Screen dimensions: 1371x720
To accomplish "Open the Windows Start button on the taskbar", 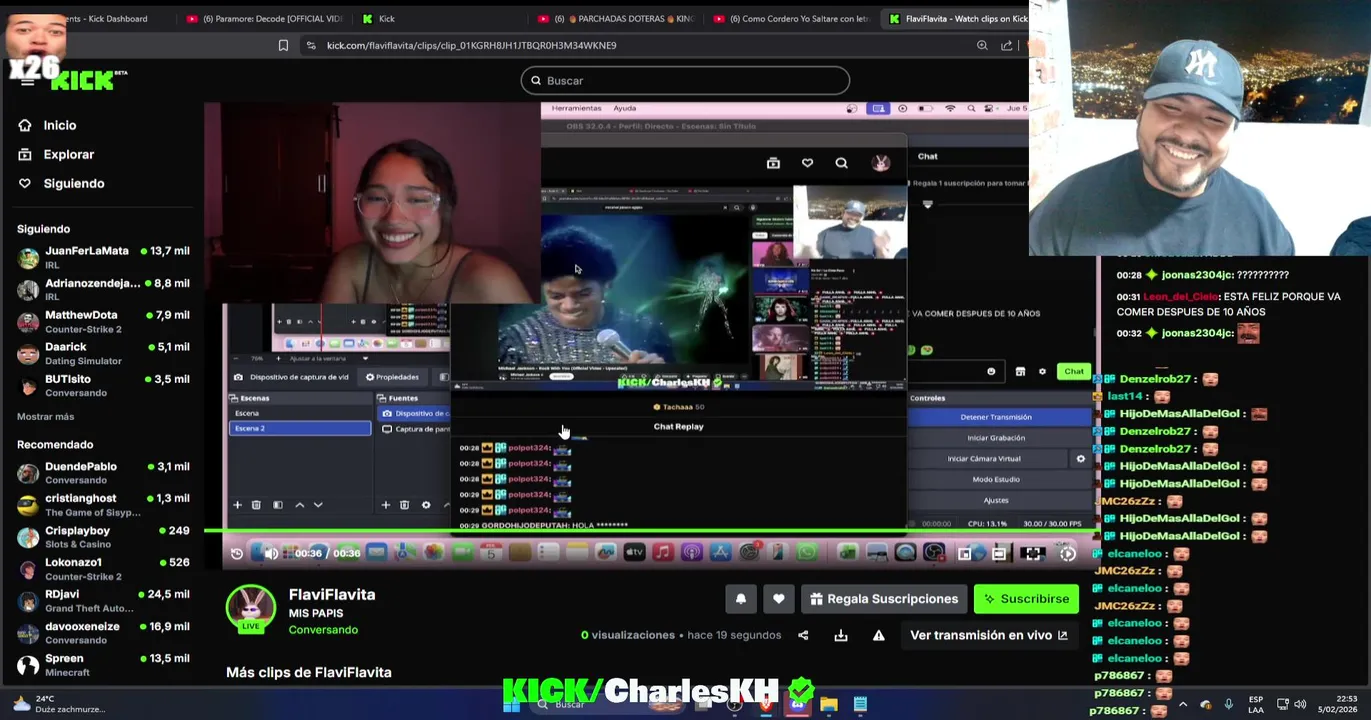I will click(511, 704).
